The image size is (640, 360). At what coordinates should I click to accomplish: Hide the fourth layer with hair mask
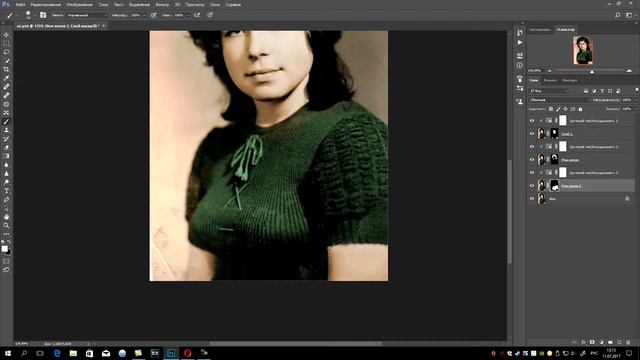pyautogui.click(x=531, y=160)
